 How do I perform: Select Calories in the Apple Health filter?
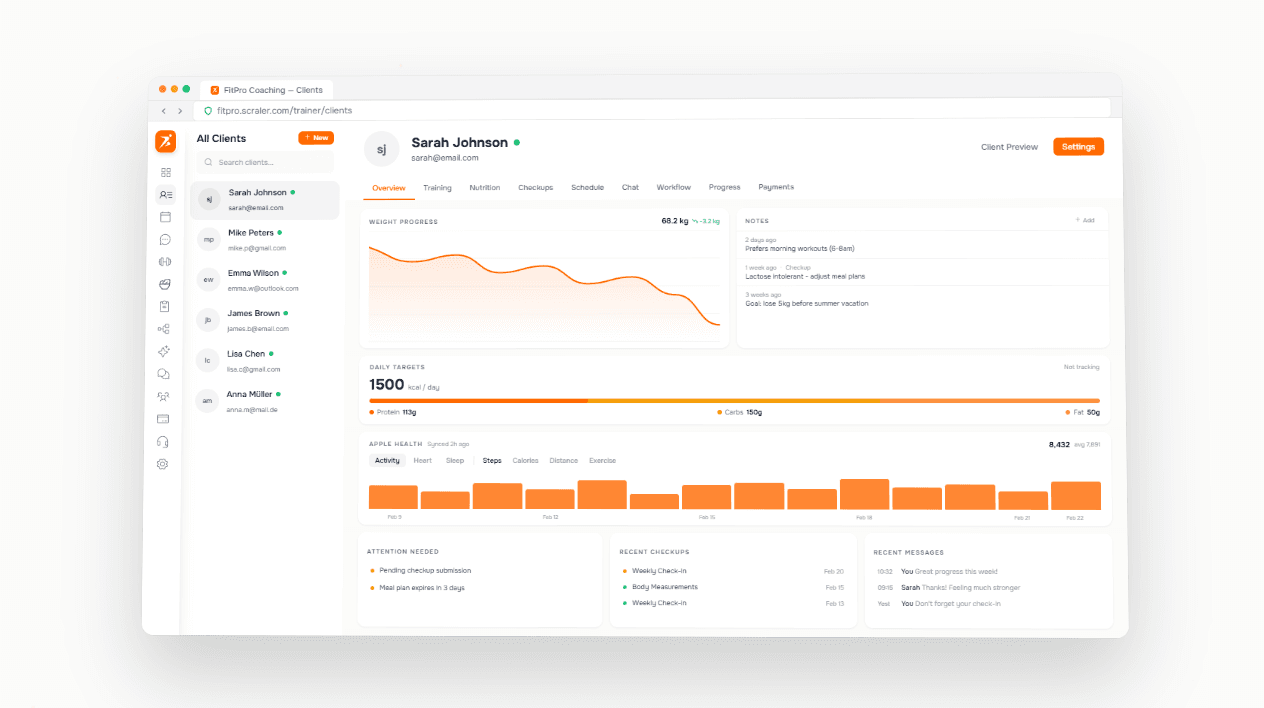(x=525, y=460)
